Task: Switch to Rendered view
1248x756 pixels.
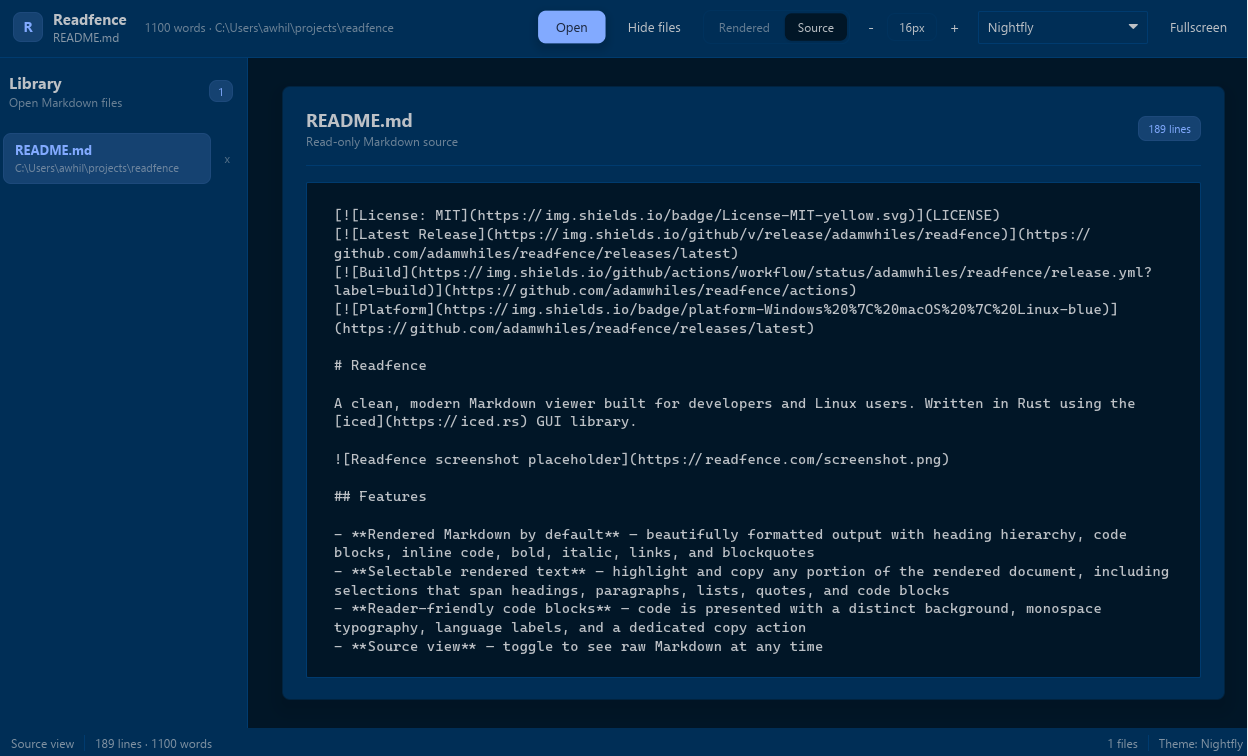Action: 744,28
